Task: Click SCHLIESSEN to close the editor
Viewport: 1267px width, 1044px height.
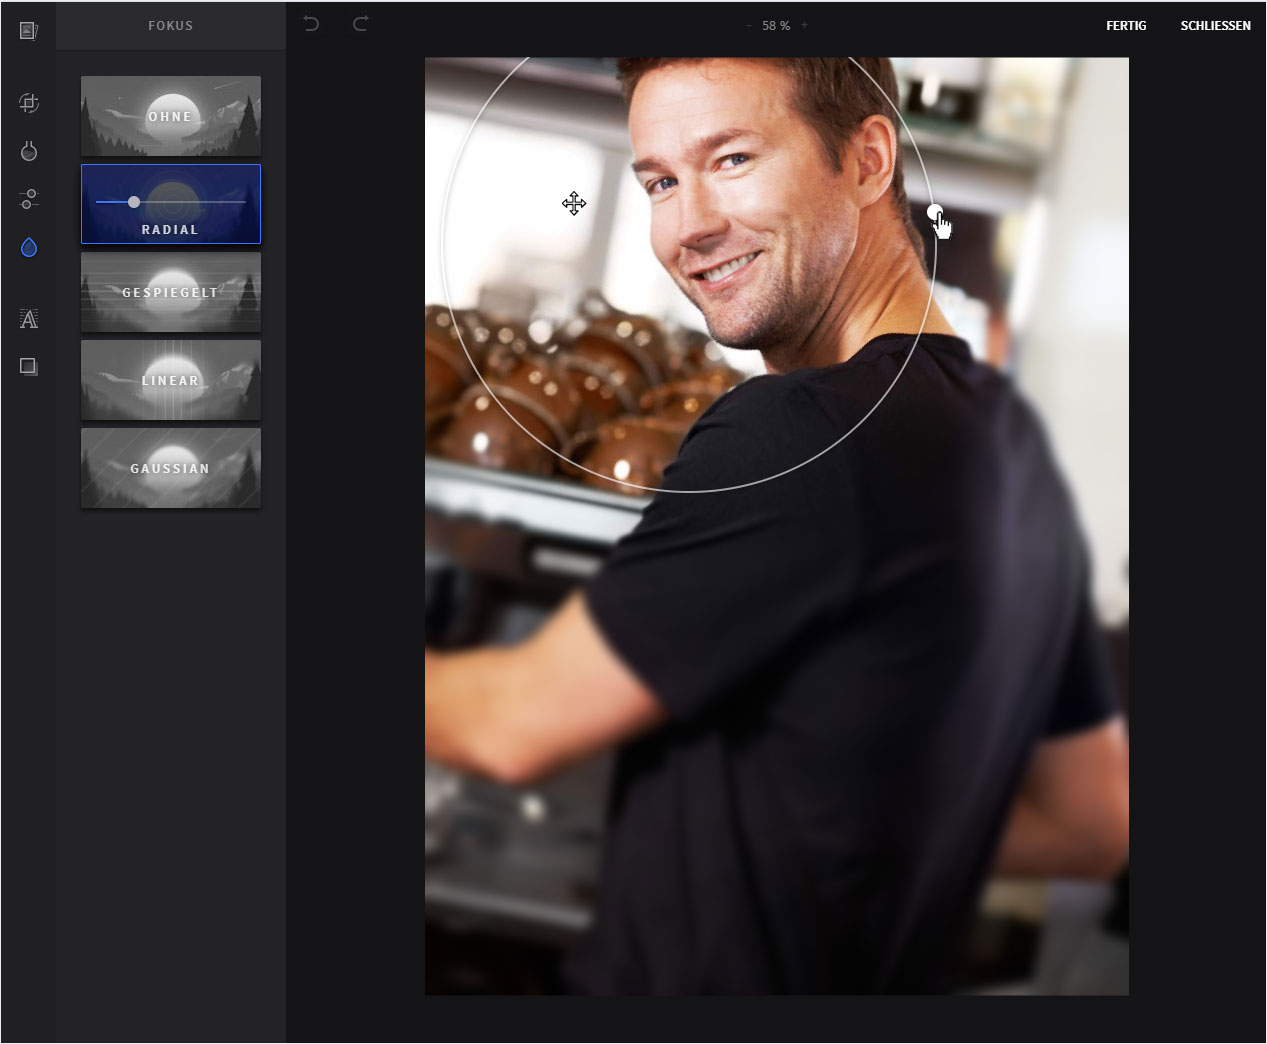Action: tap(1215, 25)
